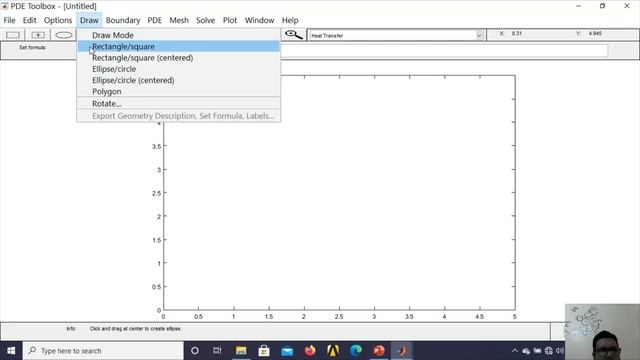
Task: Launch Firefox from the taskbar
Action: (x=310, y=351)
